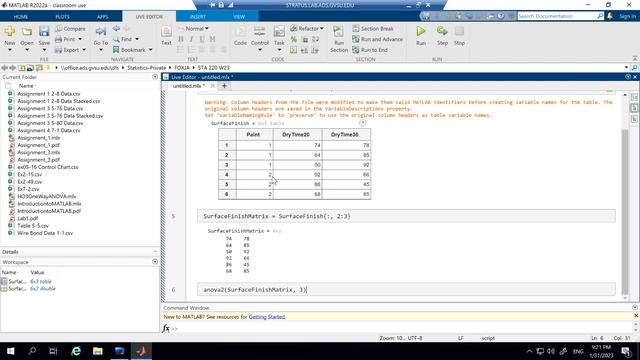Expand the Workspace panel actions menu
This screenshot has height=360, width=640.
click(155, 262)
